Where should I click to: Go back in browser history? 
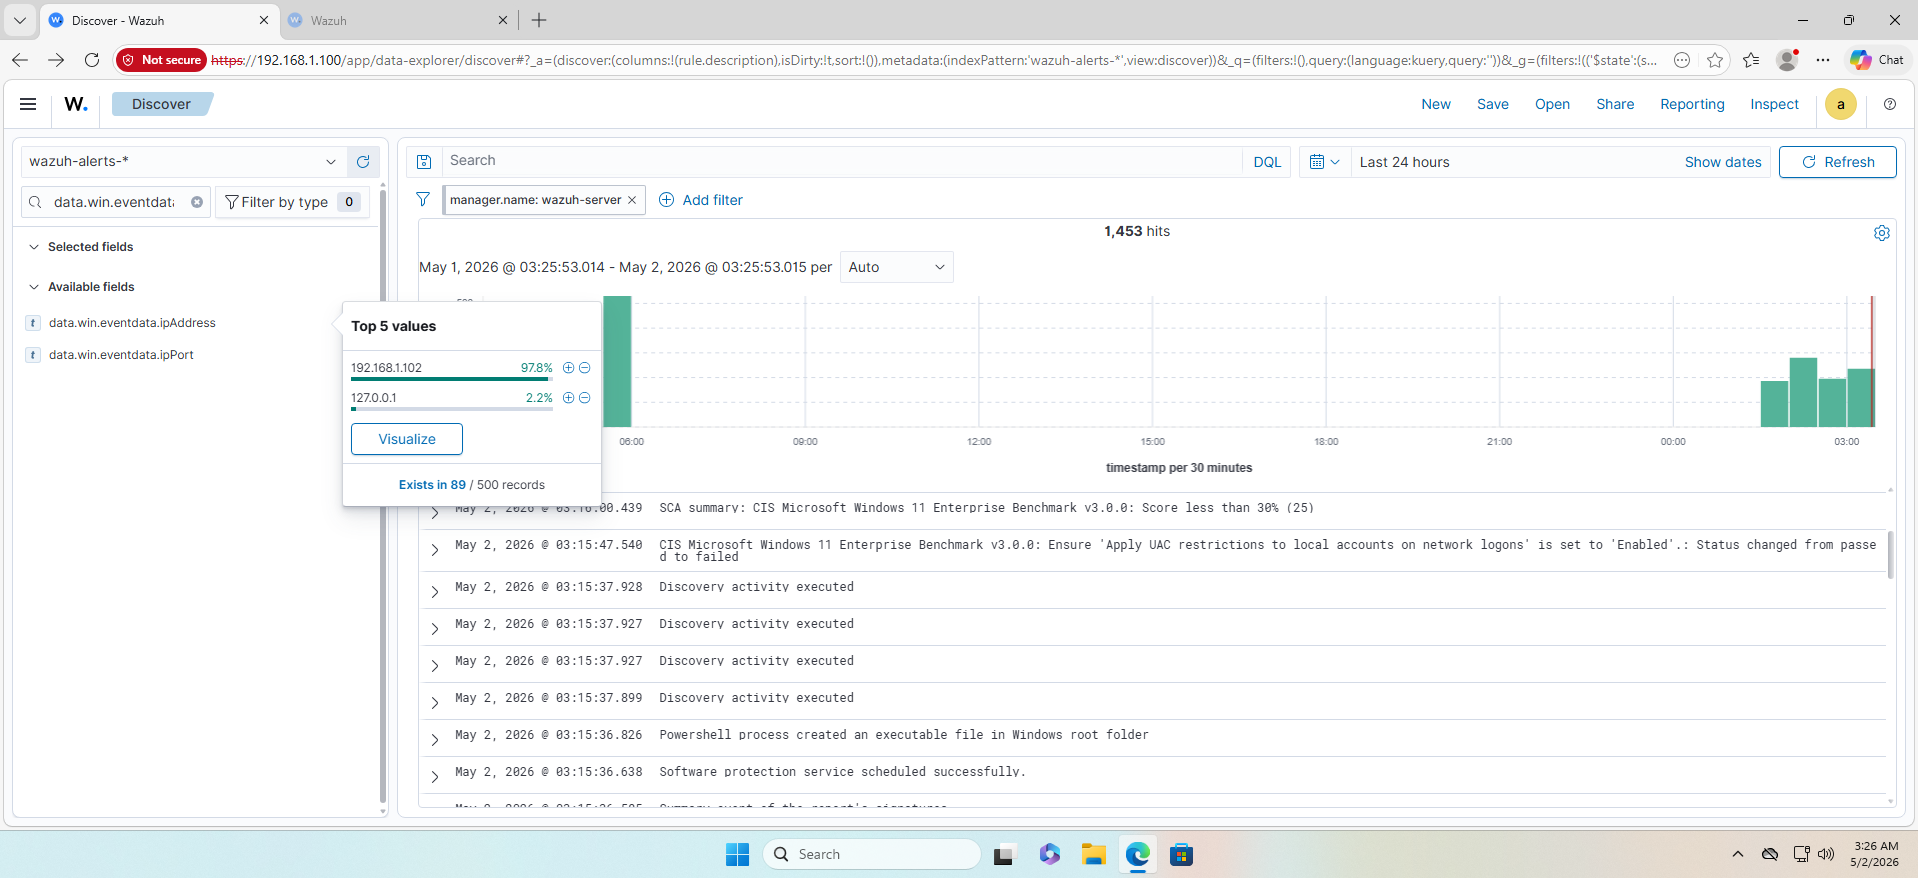(x=20, y=60)
